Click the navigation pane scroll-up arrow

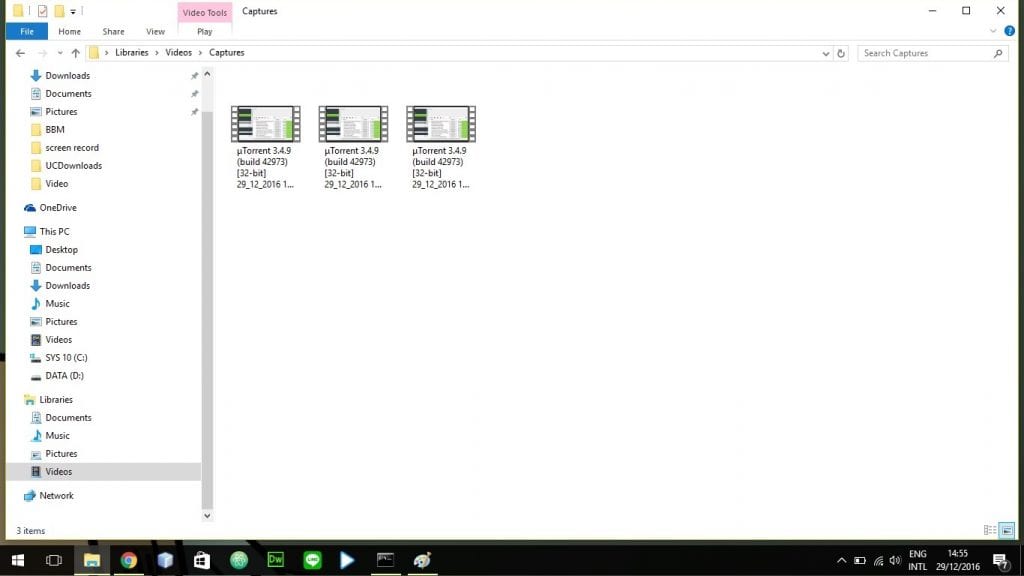tap(207, 74)
